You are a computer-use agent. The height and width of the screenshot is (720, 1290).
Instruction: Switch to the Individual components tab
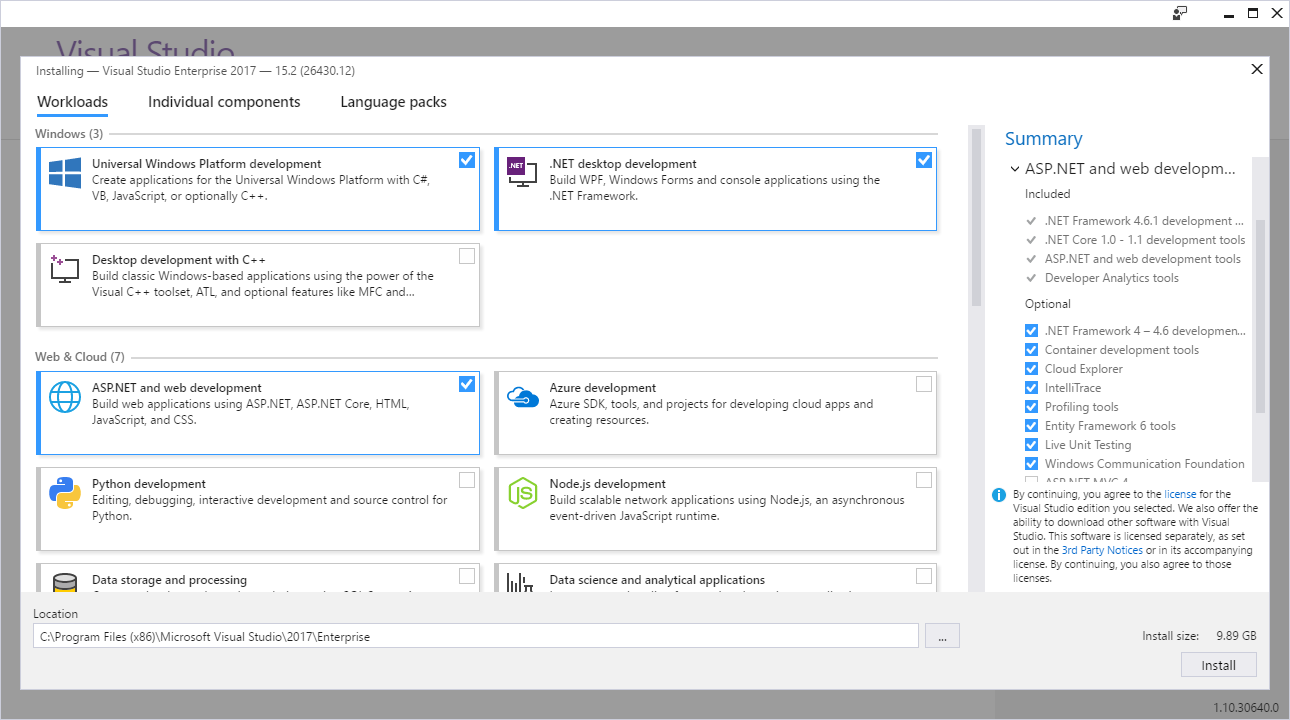coord(224,102)
